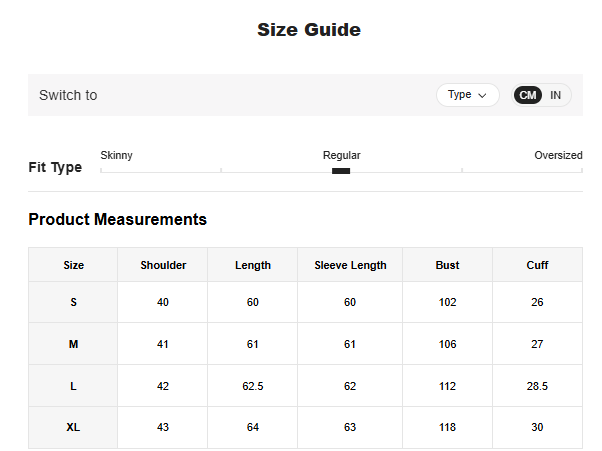Screen dimensions: 602x451
Task: Select the Oversized fit label
Action: (558, 155)
